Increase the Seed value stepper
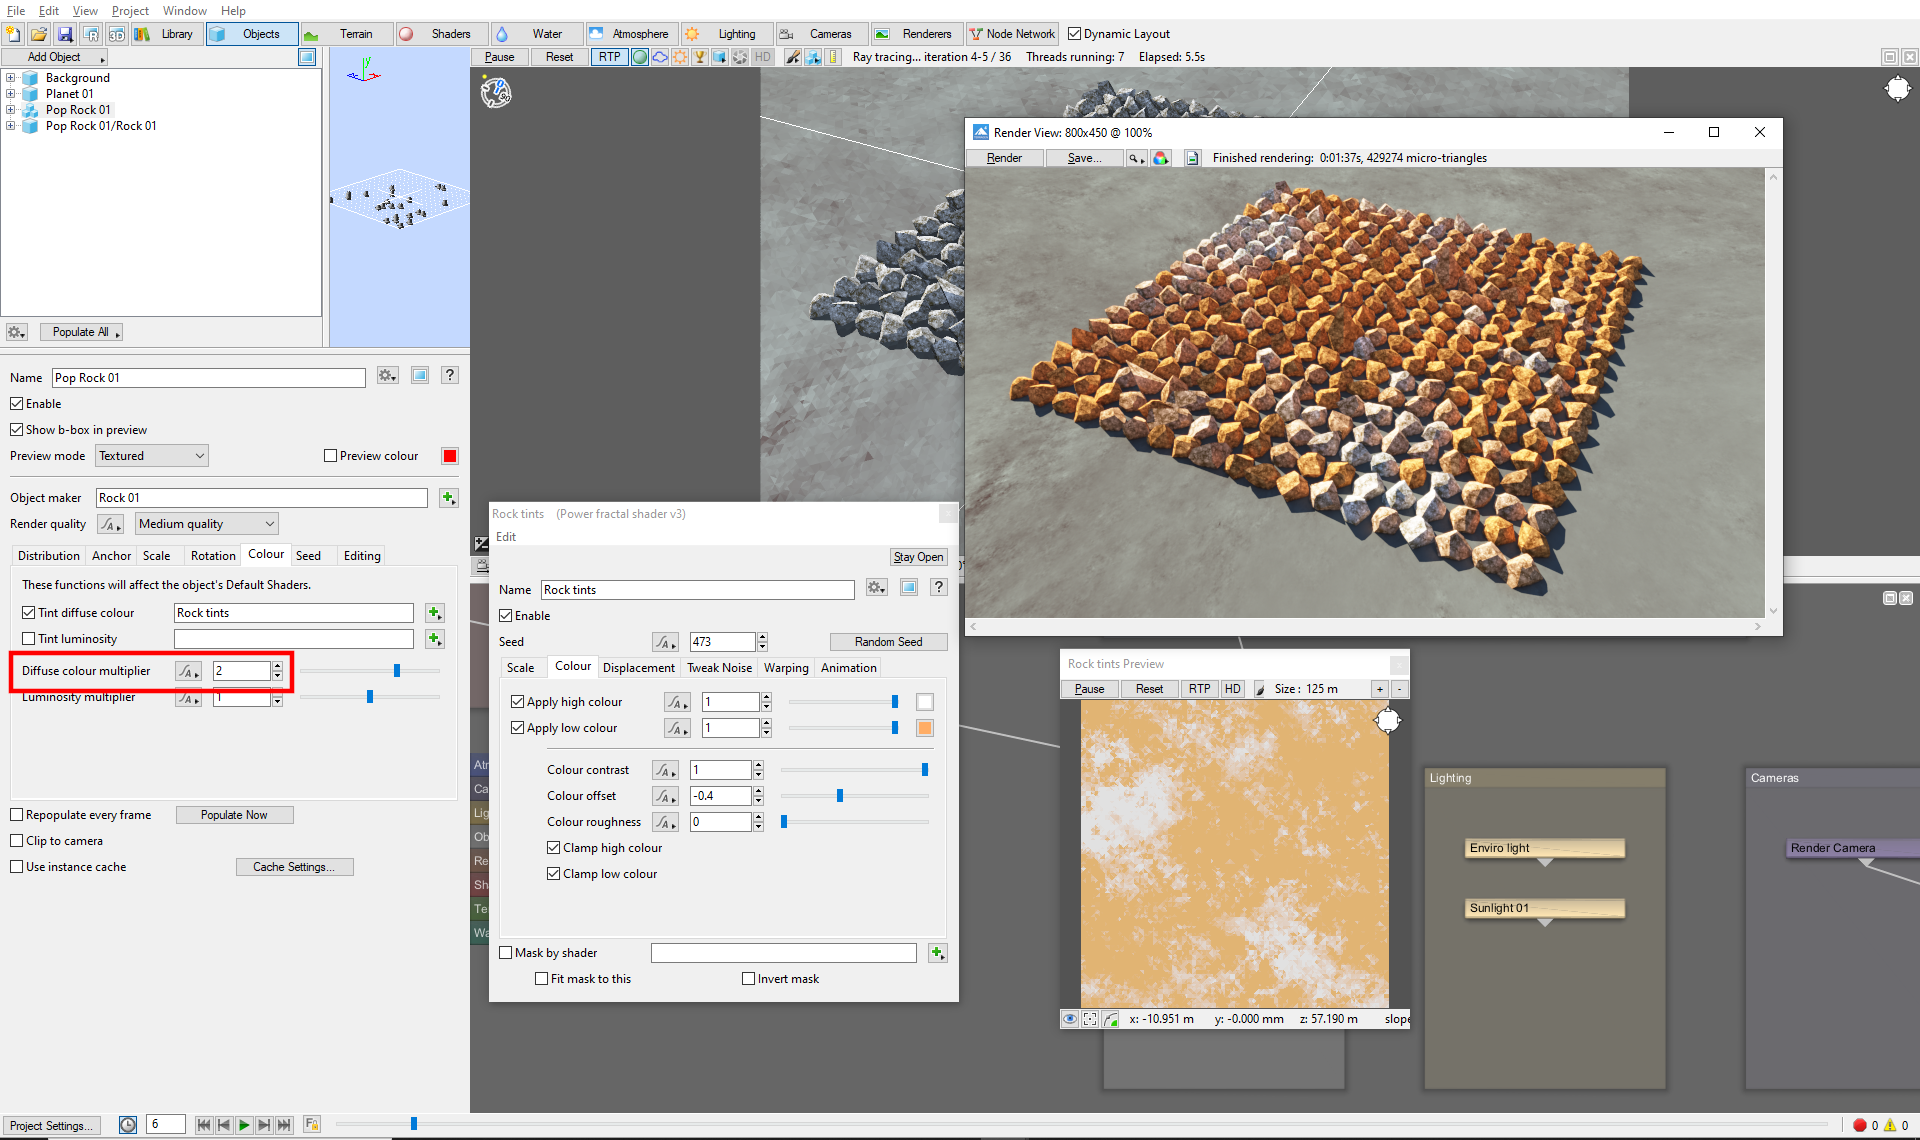Viewport: 1920px width, 1140px height. (x=762, y=637)
